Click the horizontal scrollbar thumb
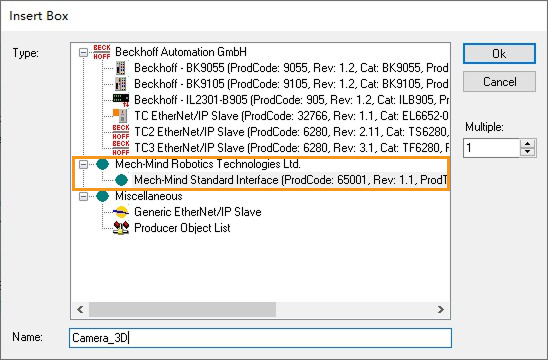This screenshot has height=360, width=548. (182, 309)
